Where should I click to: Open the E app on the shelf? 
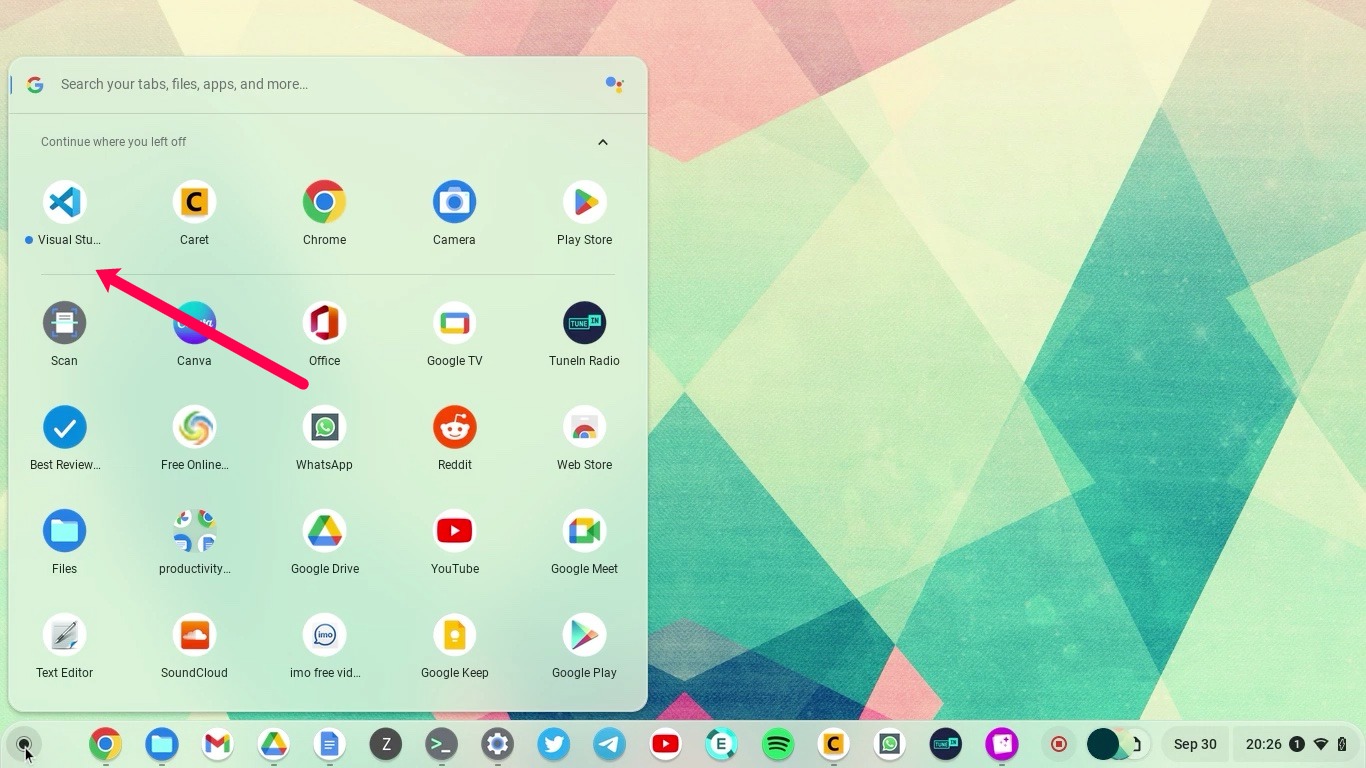tap(721, 744)
